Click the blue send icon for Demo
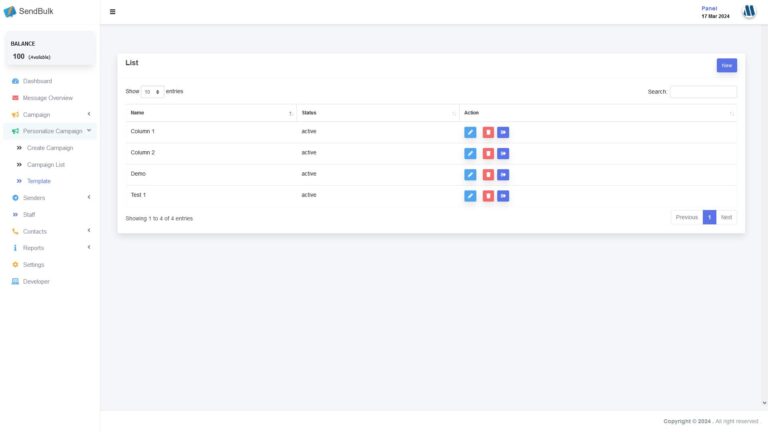This screenshot has height=432, width=768. [504, 174]
